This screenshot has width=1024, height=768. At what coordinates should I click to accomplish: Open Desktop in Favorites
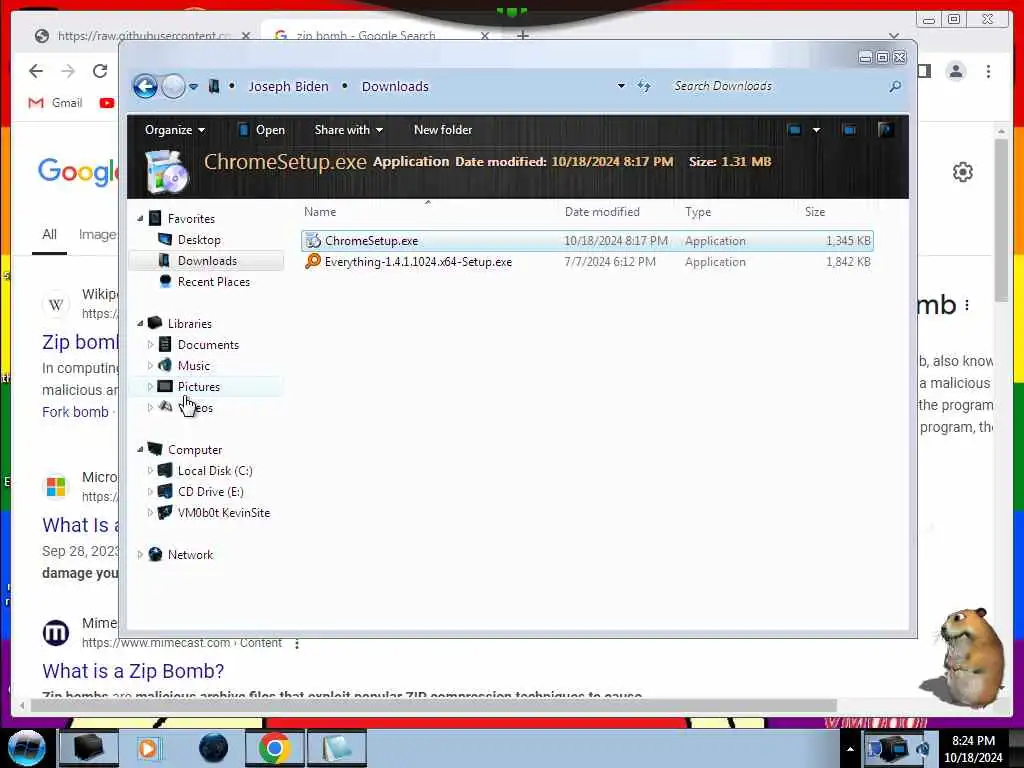click(x=199, y=240)
